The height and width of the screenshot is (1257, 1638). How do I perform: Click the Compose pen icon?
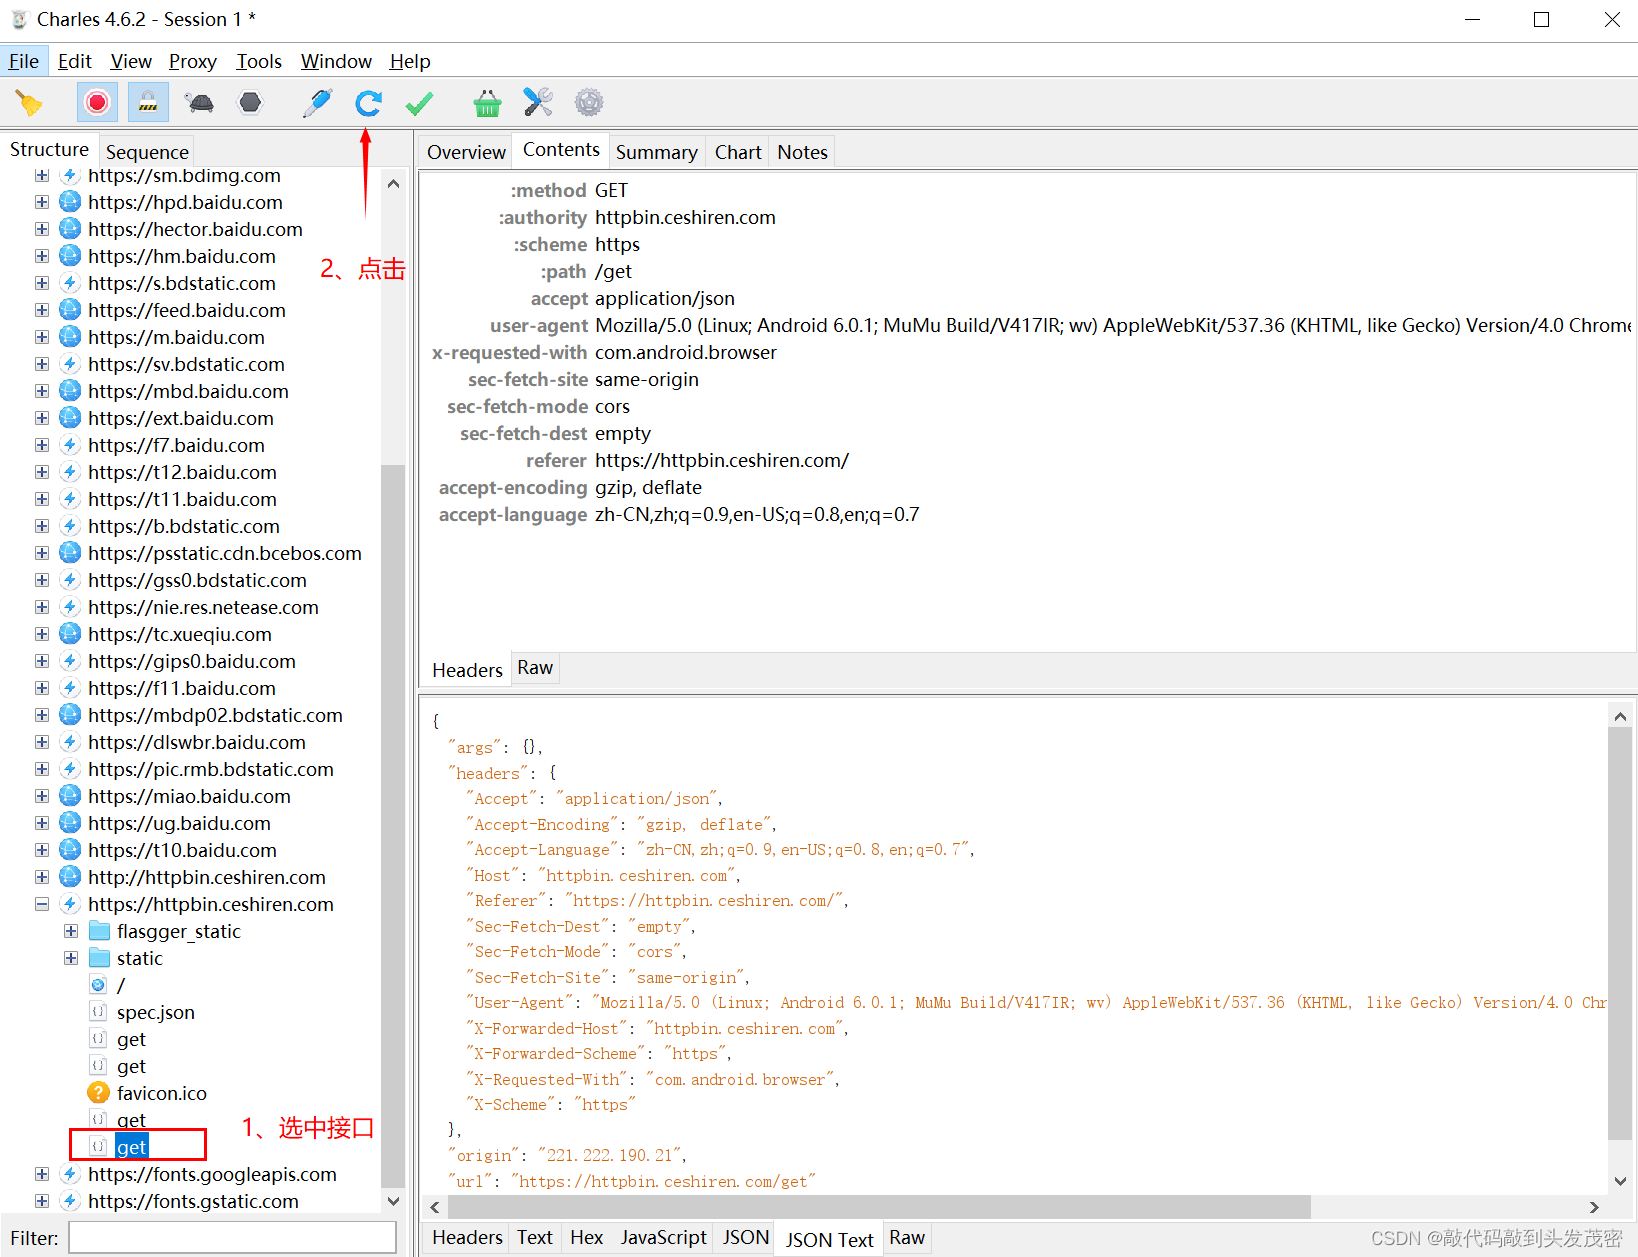[x=317, y=102]
